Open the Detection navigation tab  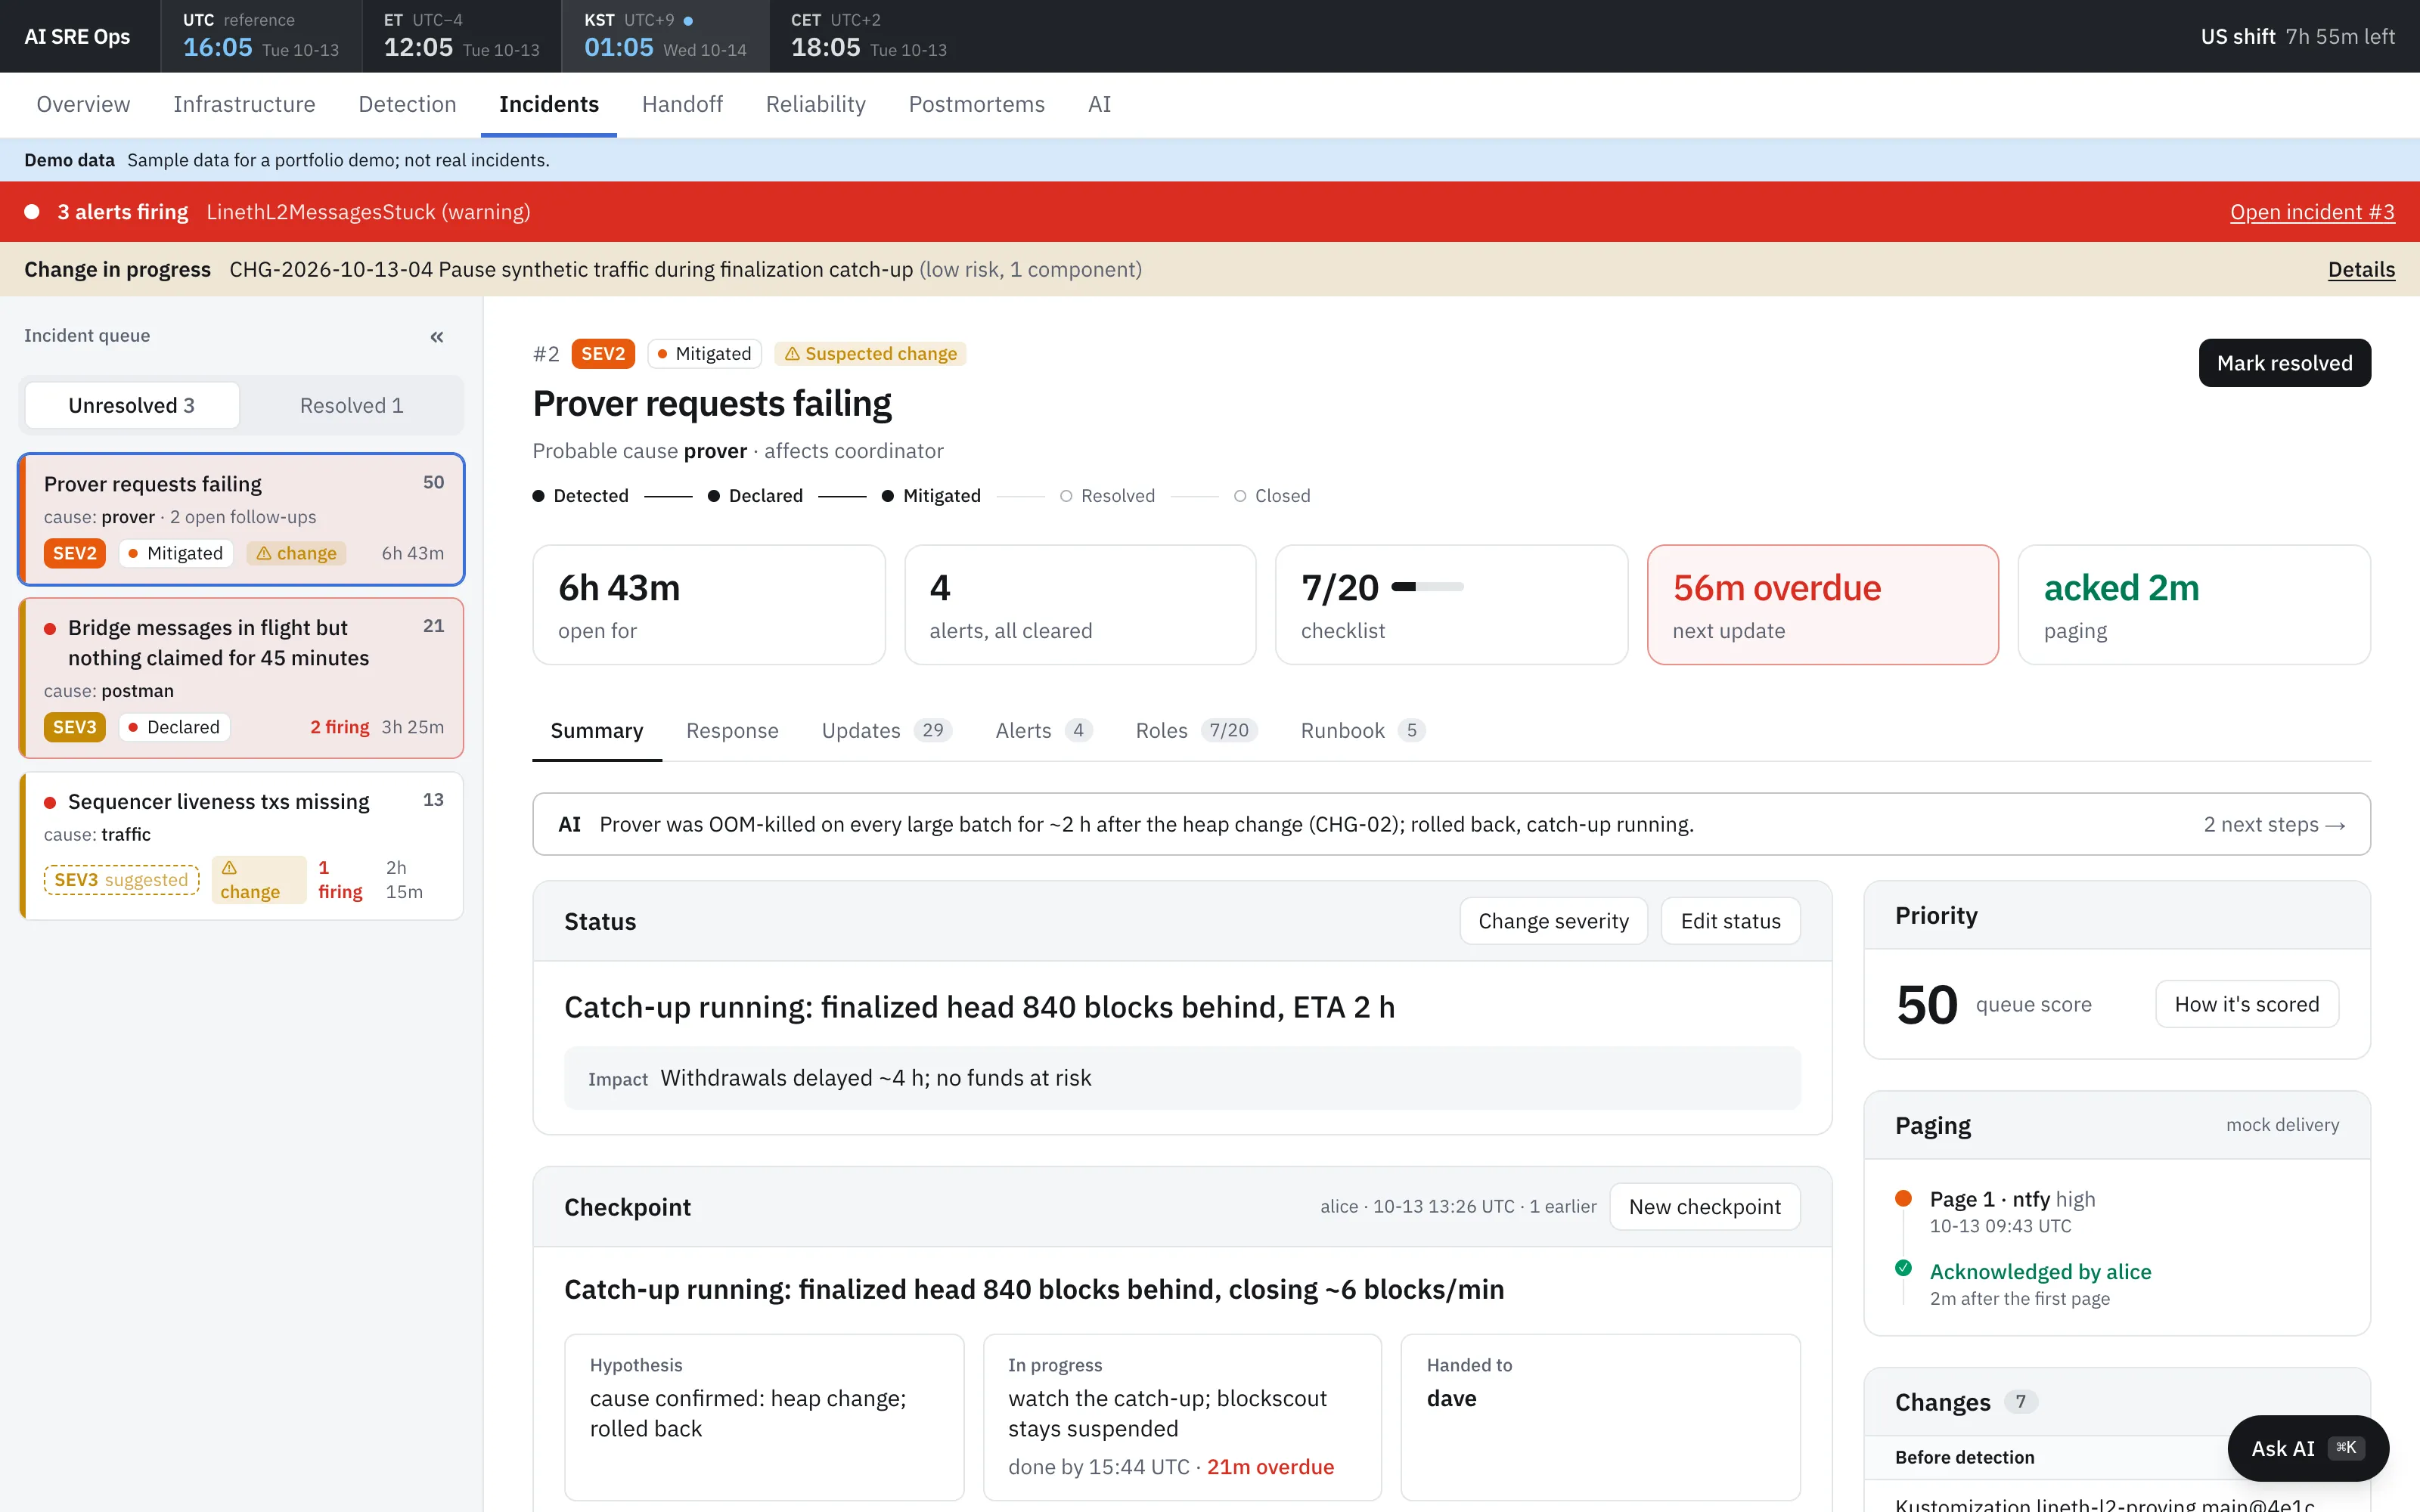407,104
